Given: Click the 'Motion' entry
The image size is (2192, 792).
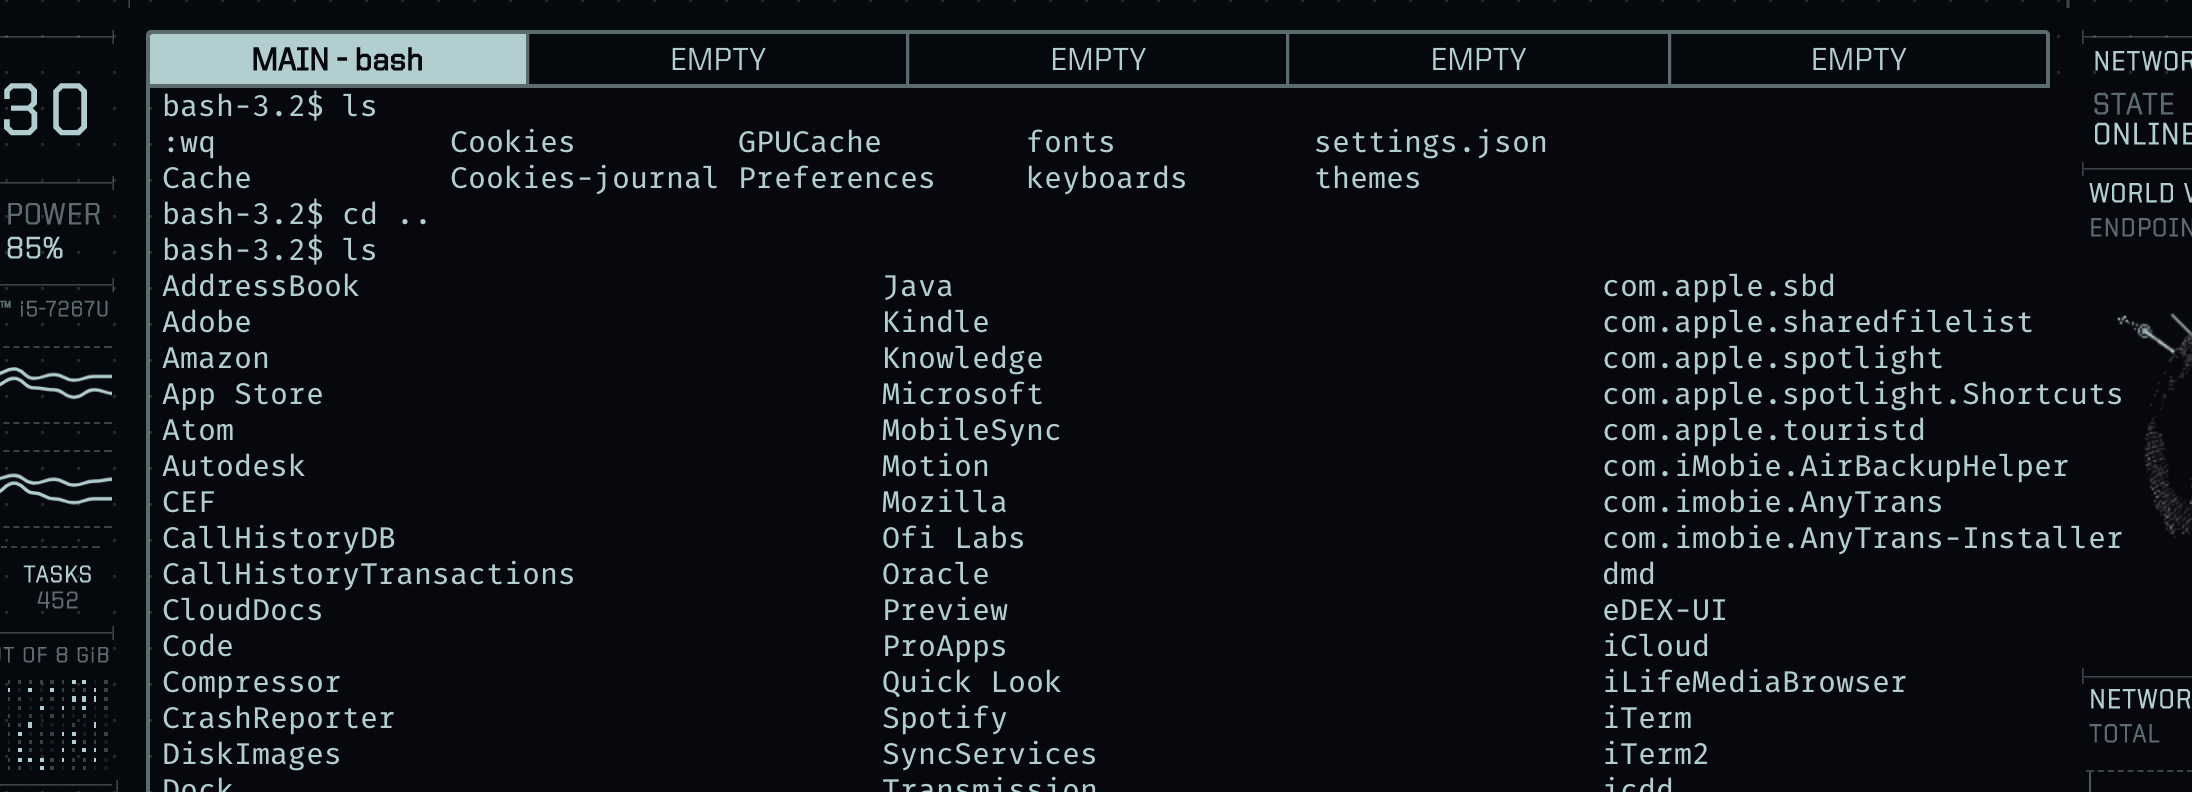Looking at the screenshot, I should [x=936, y=466].
